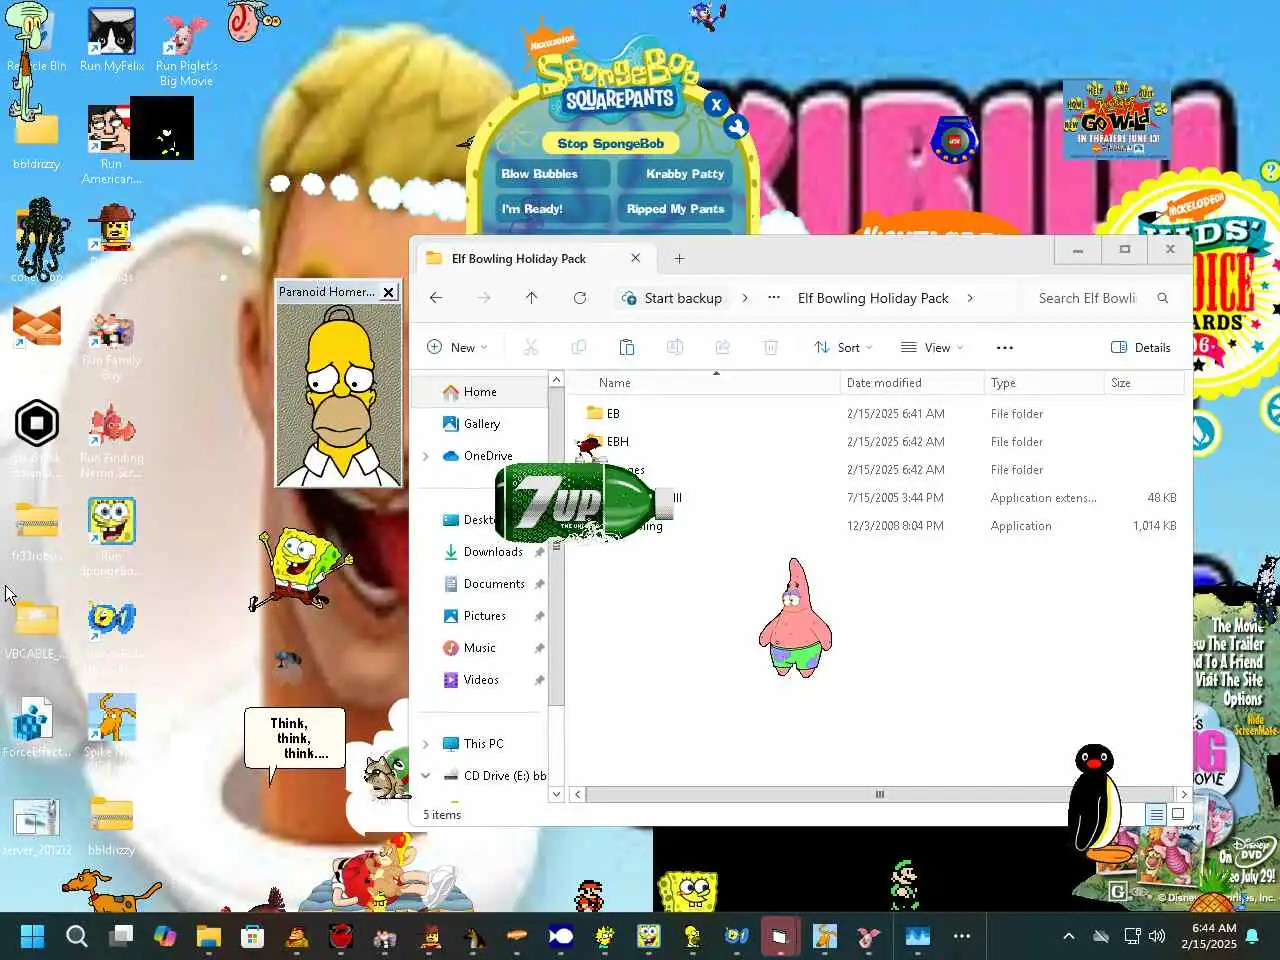Open Windows Start menu on taskbar
This screenshot has height=960, width=1280.
(x=32, y=936)
